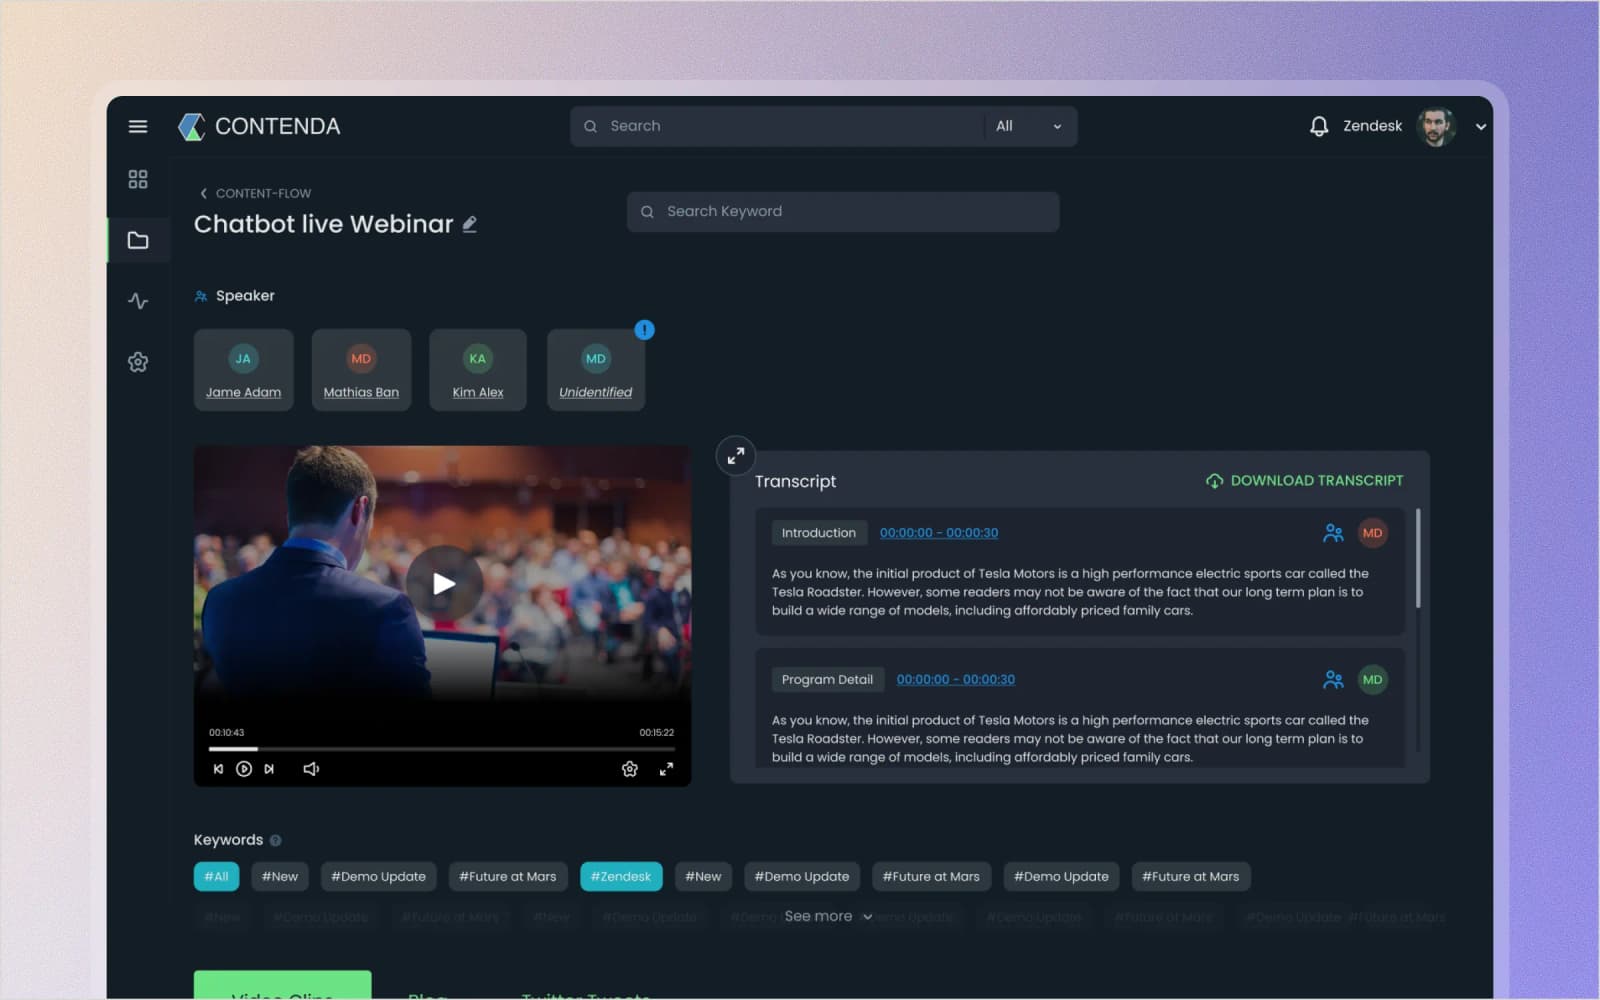Expand keywords with See more
Screen dimensions: 1600x1000
point(828,917)
